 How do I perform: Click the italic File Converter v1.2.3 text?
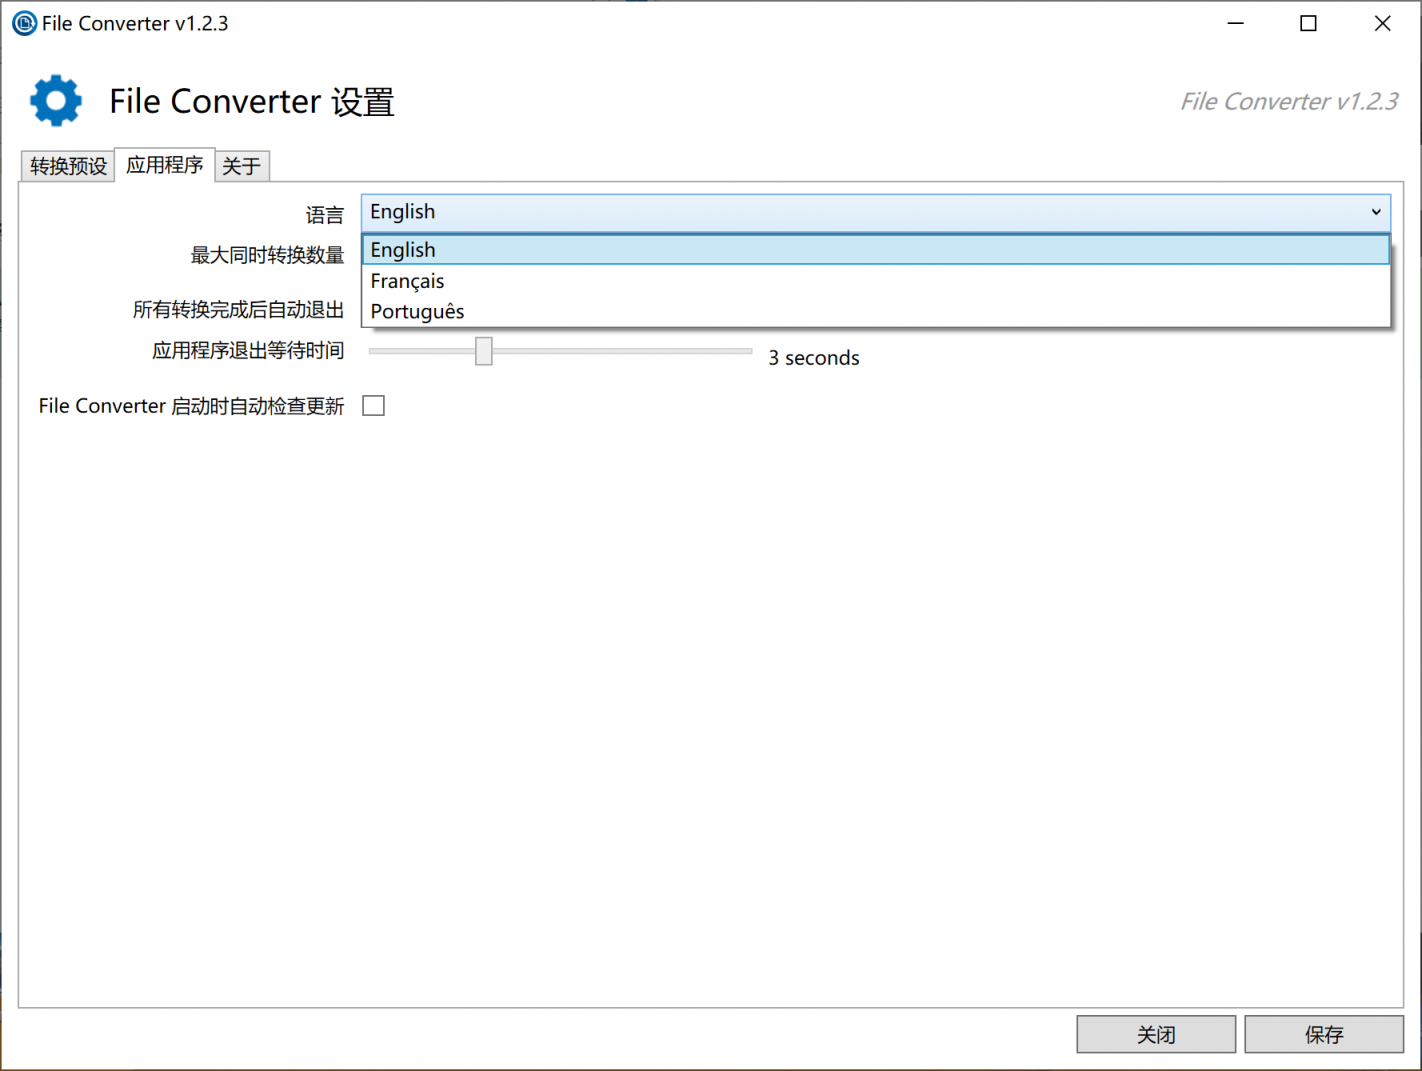click(x=1288, y=102)
